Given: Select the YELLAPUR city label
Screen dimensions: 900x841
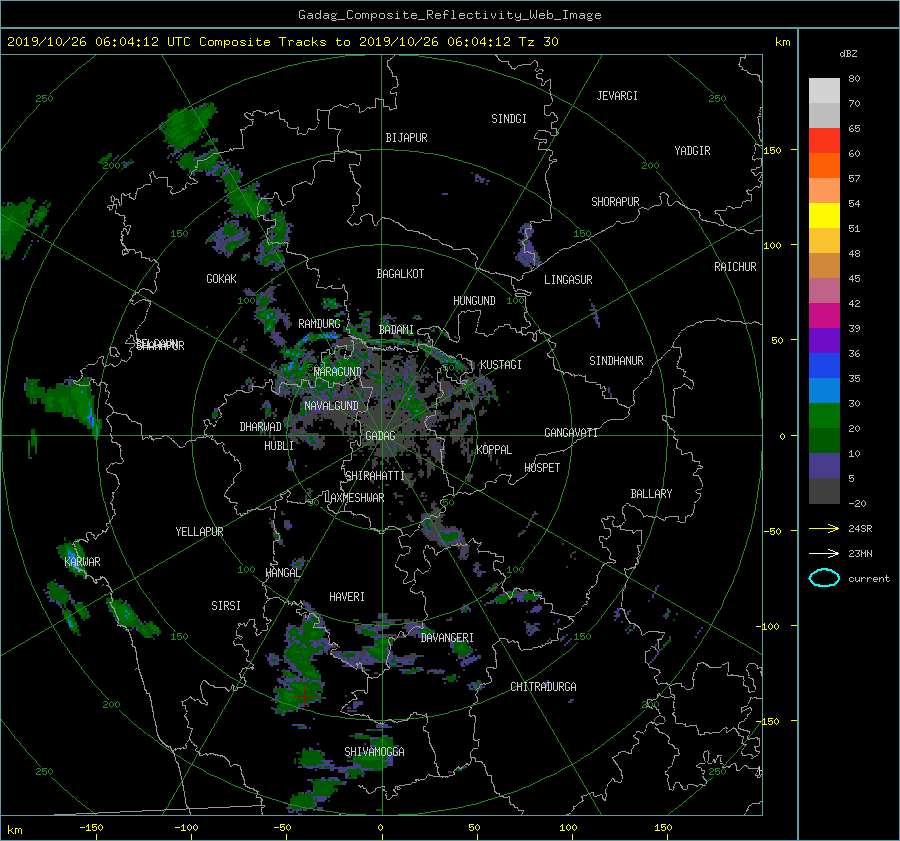Looking at the screenshot, I should (199, 532).
